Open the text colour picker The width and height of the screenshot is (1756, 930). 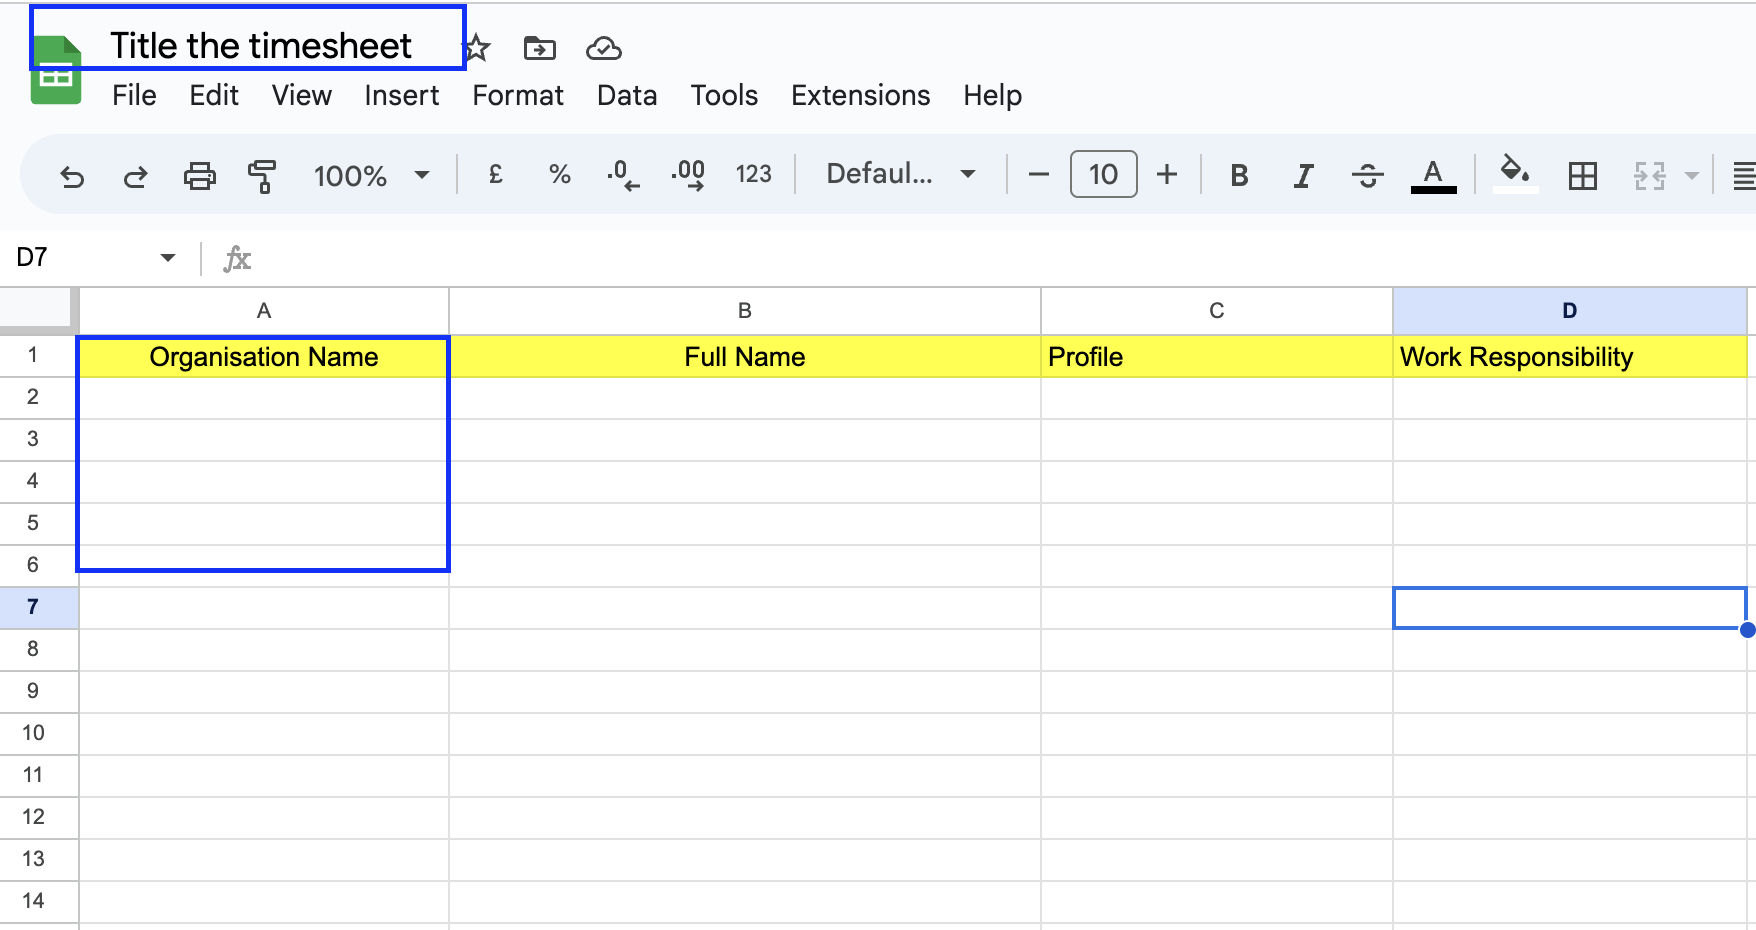pos(1433,176)
